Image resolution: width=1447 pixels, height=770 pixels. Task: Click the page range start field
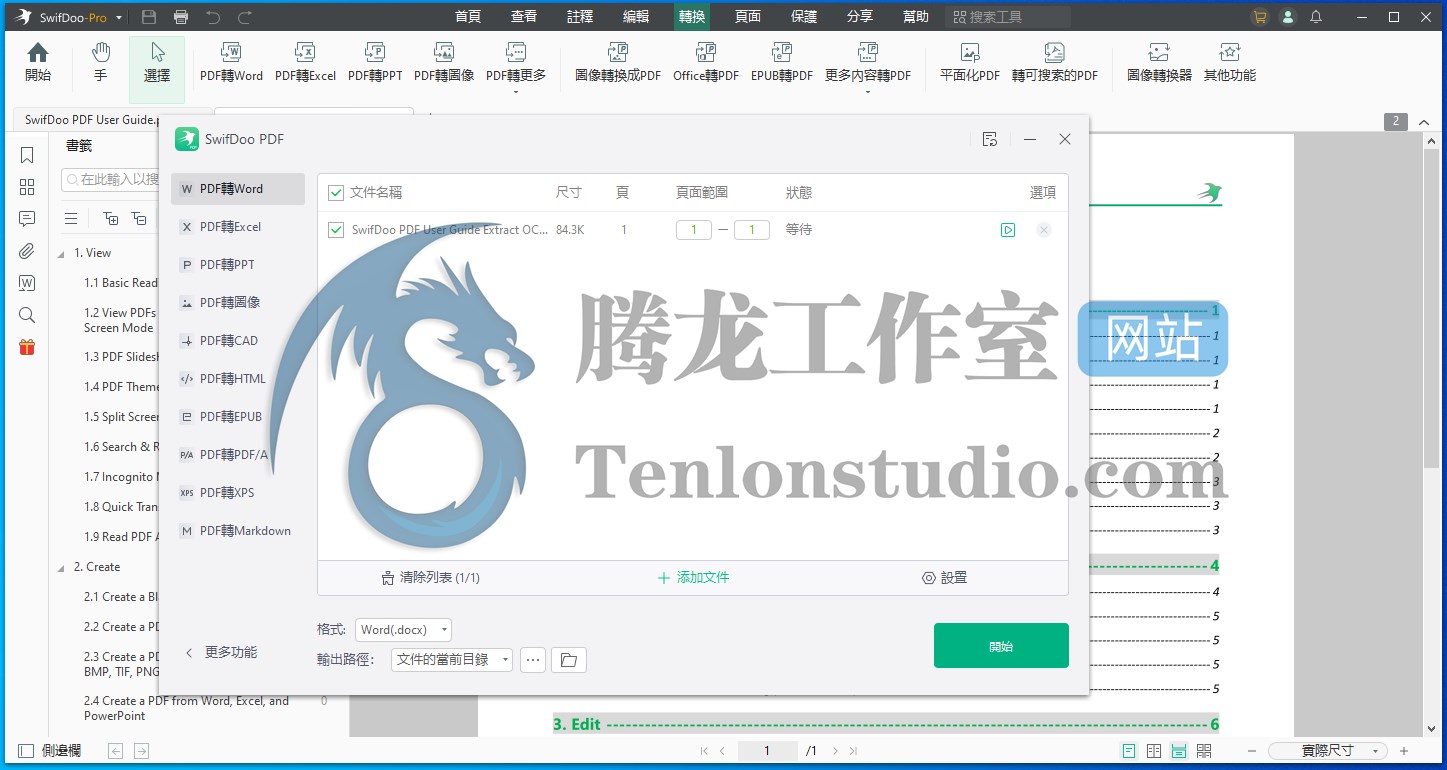[694, 230]
